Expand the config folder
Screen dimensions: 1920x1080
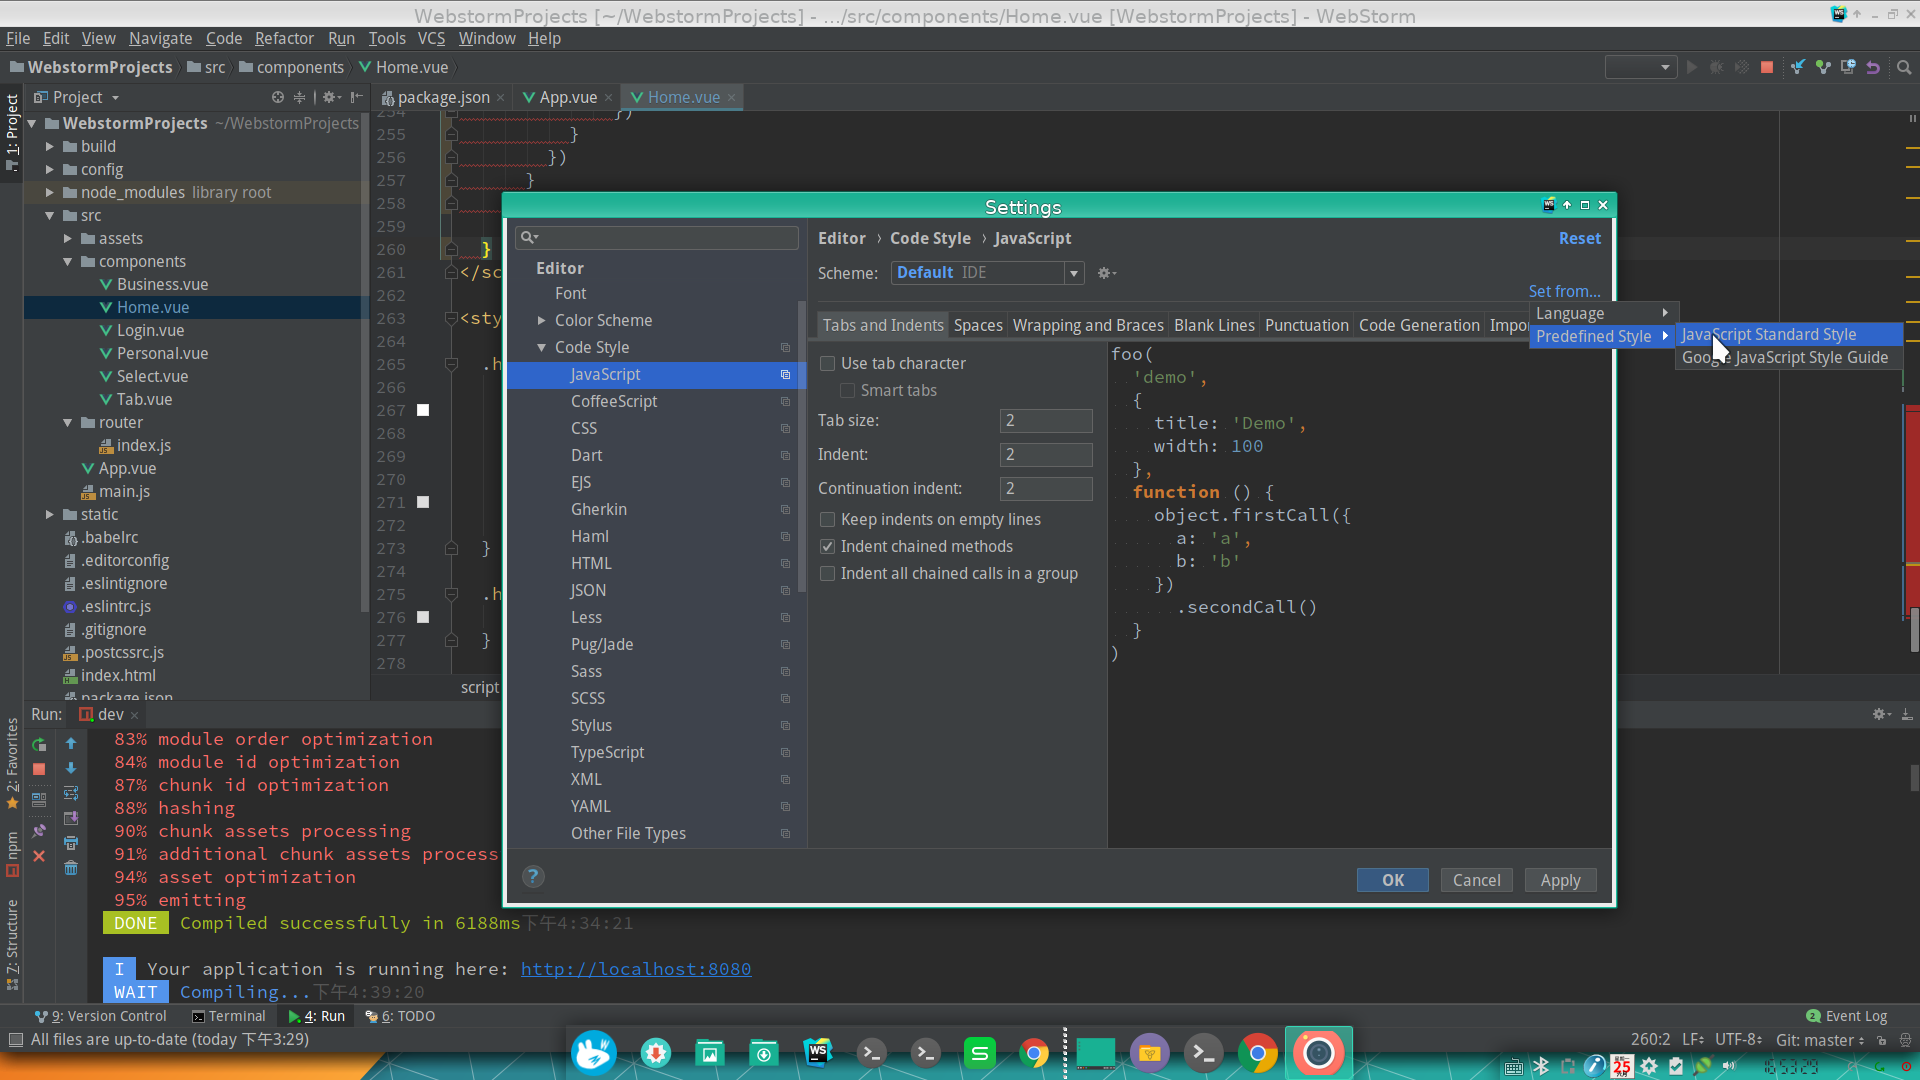tap(49, 170)
